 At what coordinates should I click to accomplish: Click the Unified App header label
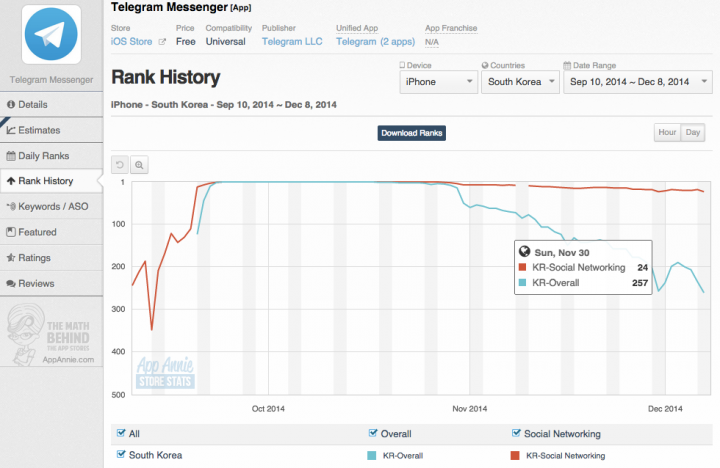[357, 28]
